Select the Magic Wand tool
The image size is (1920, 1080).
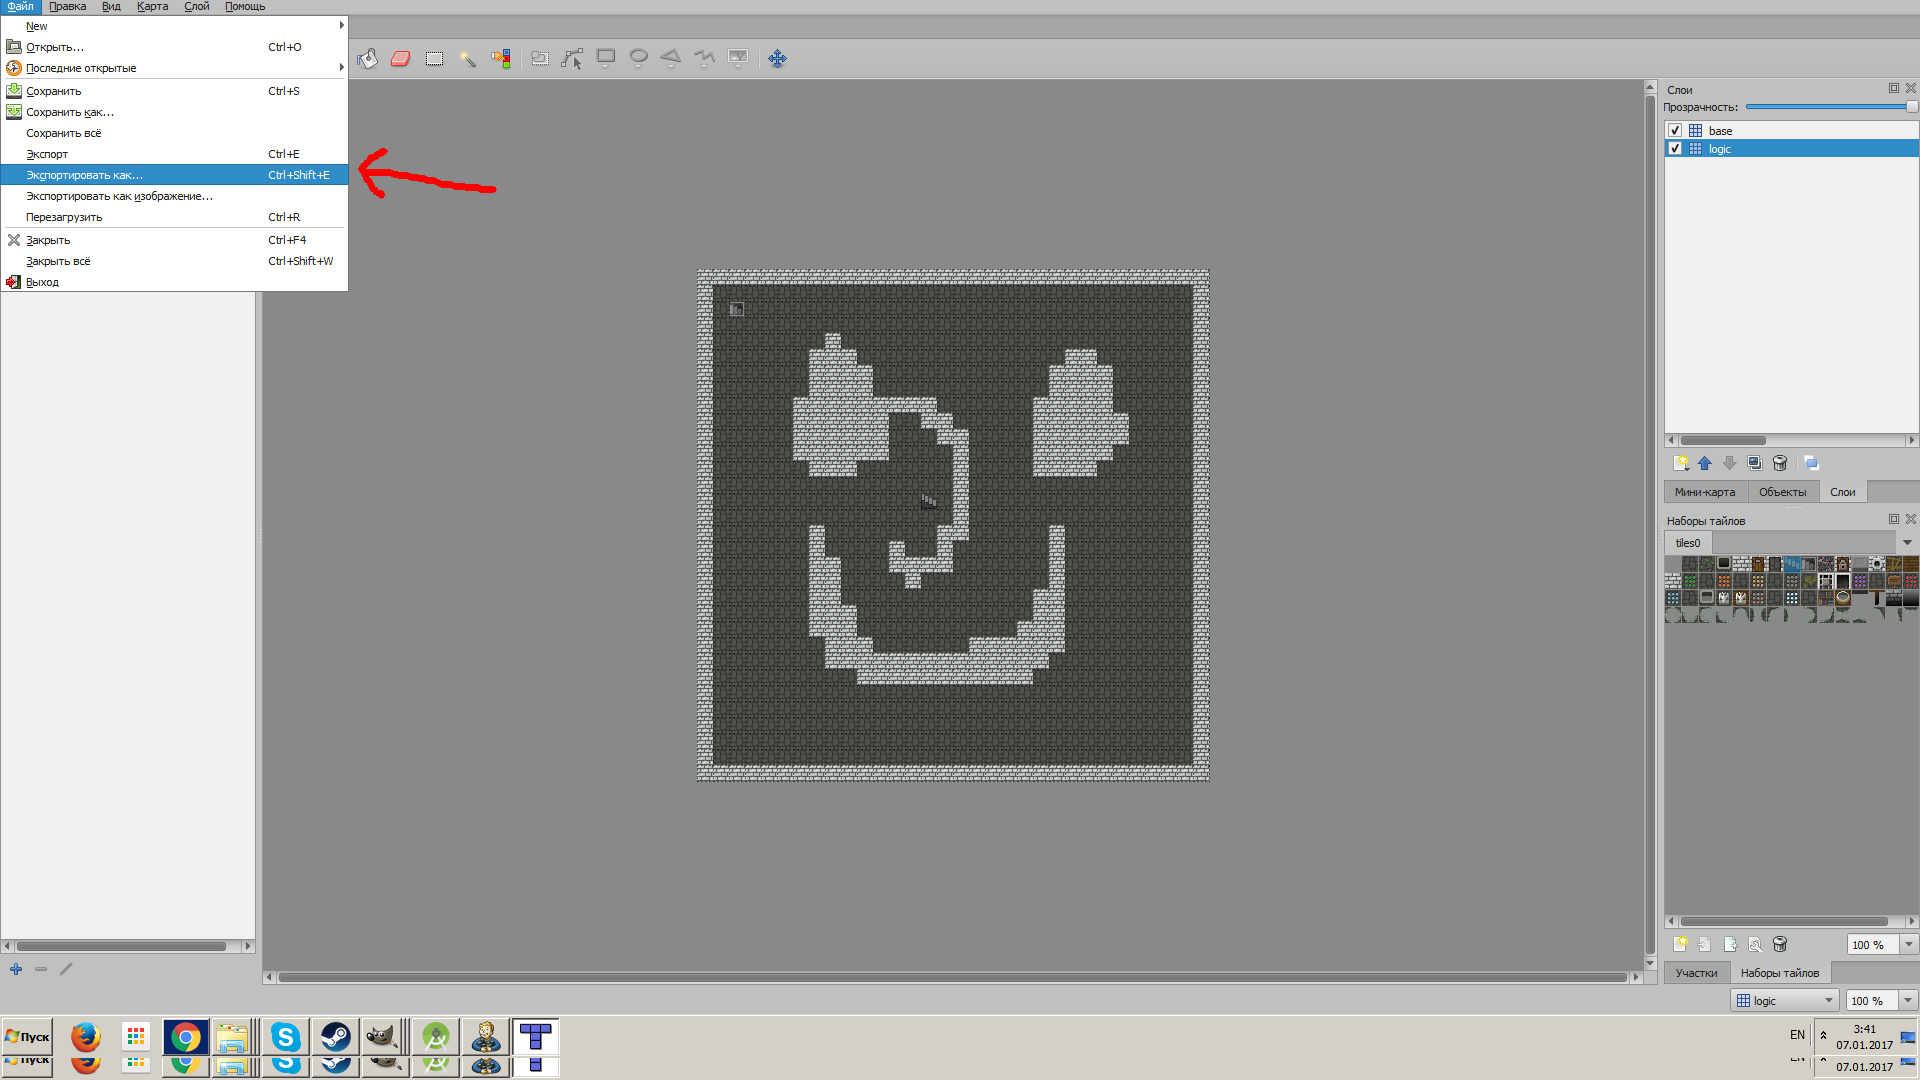(467, 59)
